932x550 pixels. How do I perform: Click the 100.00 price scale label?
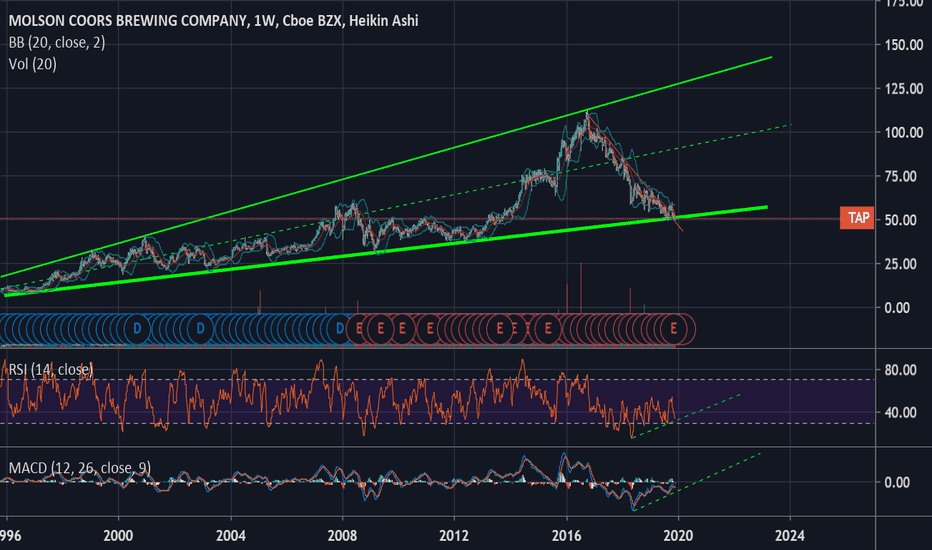[x=903, y=133]
